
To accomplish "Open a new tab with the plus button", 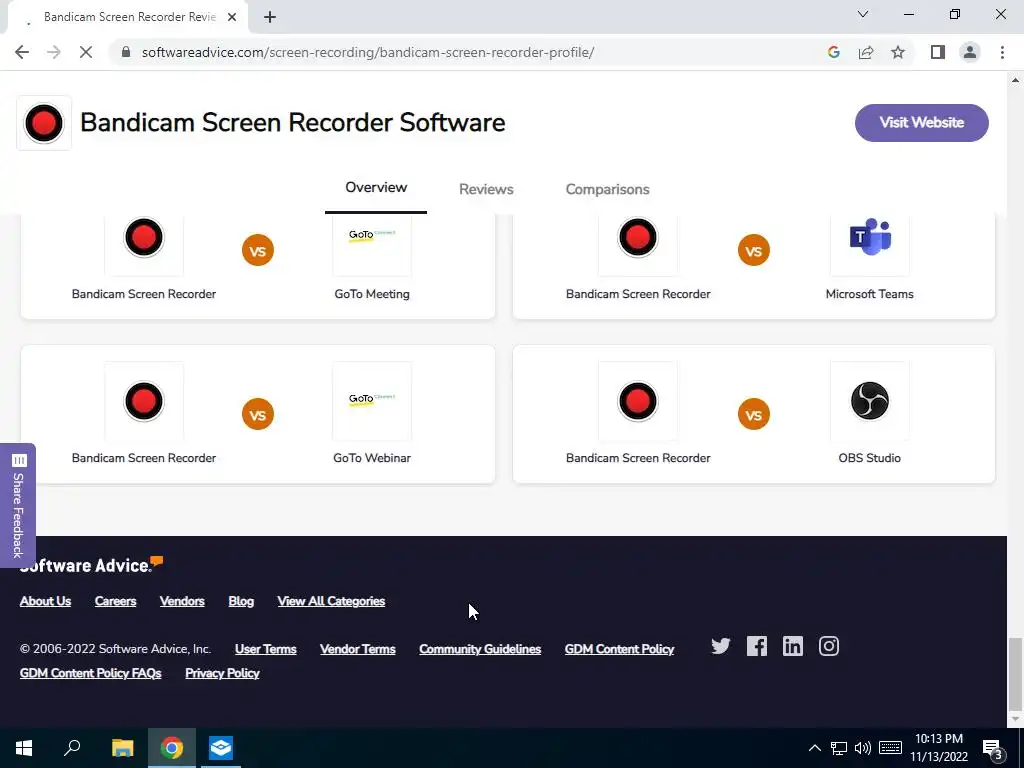I will click(270, 17).
